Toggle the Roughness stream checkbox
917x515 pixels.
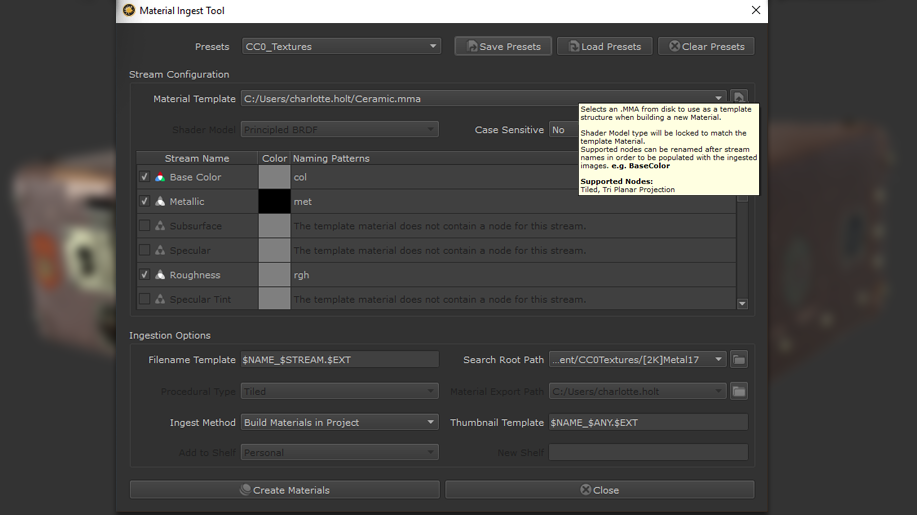point(145,275)
